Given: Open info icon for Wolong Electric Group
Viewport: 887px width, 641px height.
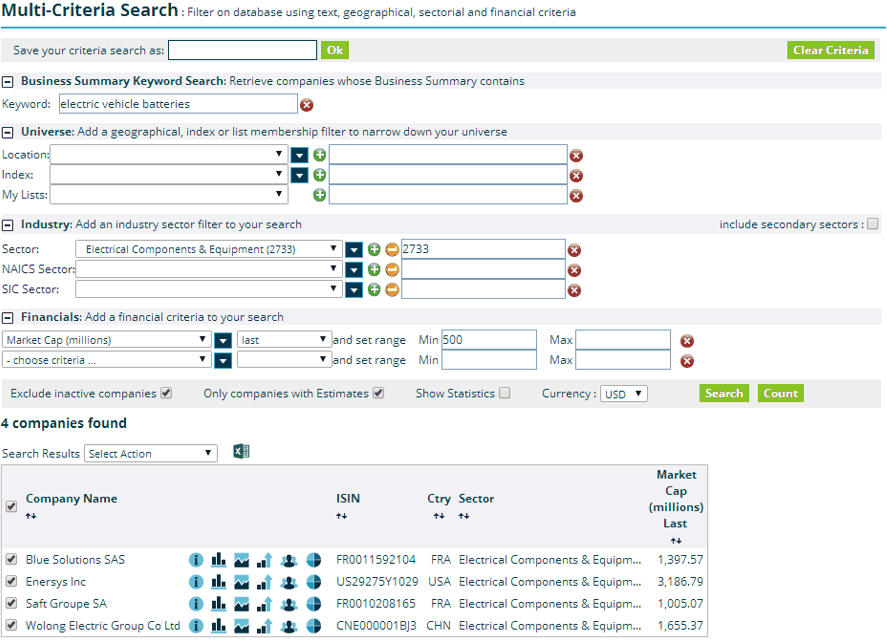Looking at the screenshot, I should point(196,626).
